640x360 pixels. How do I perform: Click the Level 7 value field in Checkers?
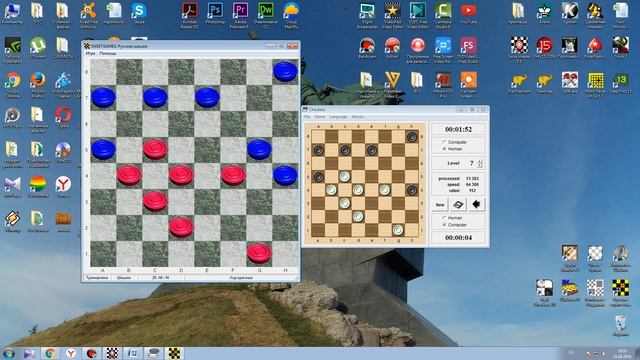(471, 163)
